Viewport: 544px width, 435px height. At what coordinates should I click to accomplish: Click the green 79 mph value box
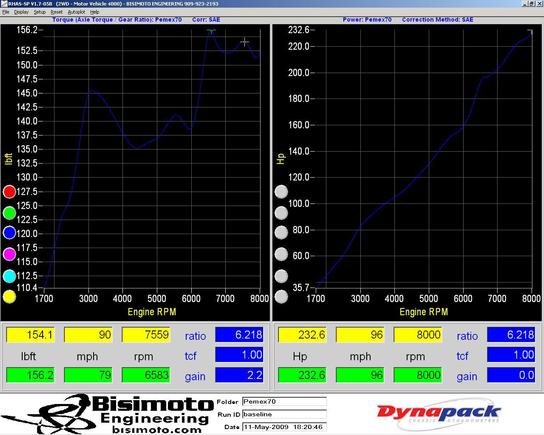88,375
